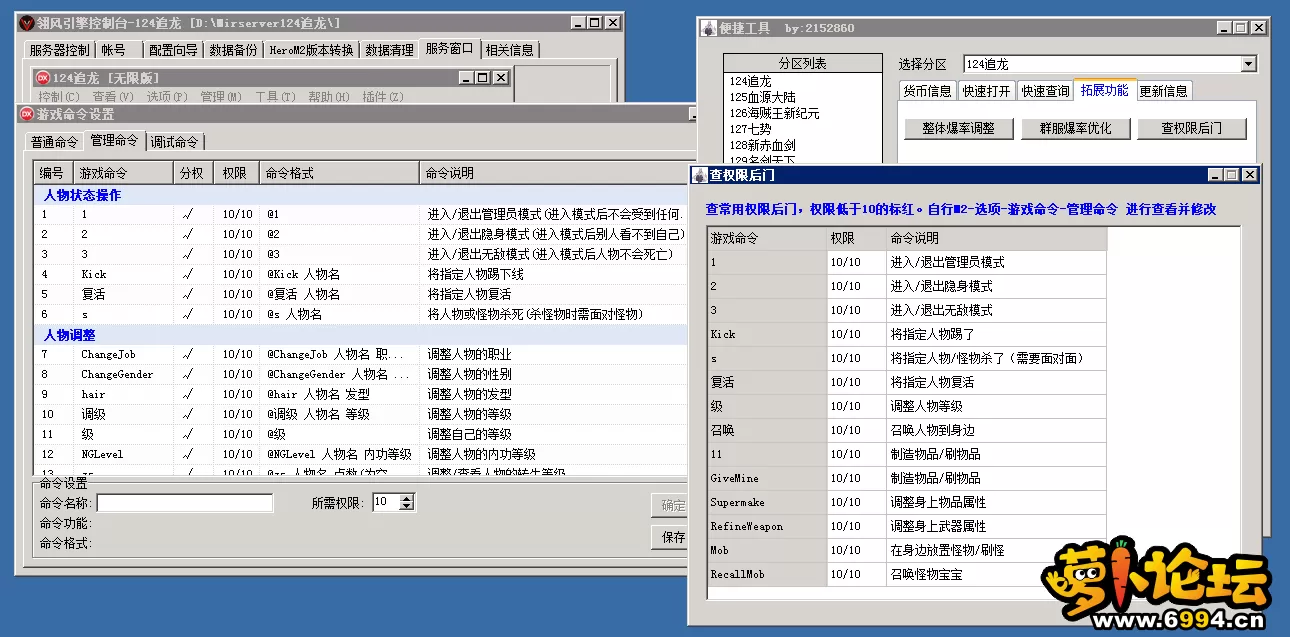
Task: Open the 帮助(H) menu
Action: coord(329,97)
